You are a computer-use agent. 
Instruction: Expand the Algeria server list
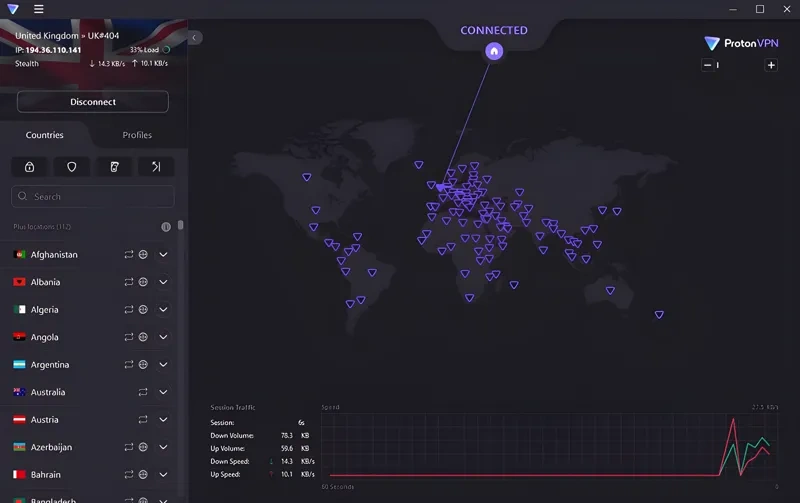point(163,310)
